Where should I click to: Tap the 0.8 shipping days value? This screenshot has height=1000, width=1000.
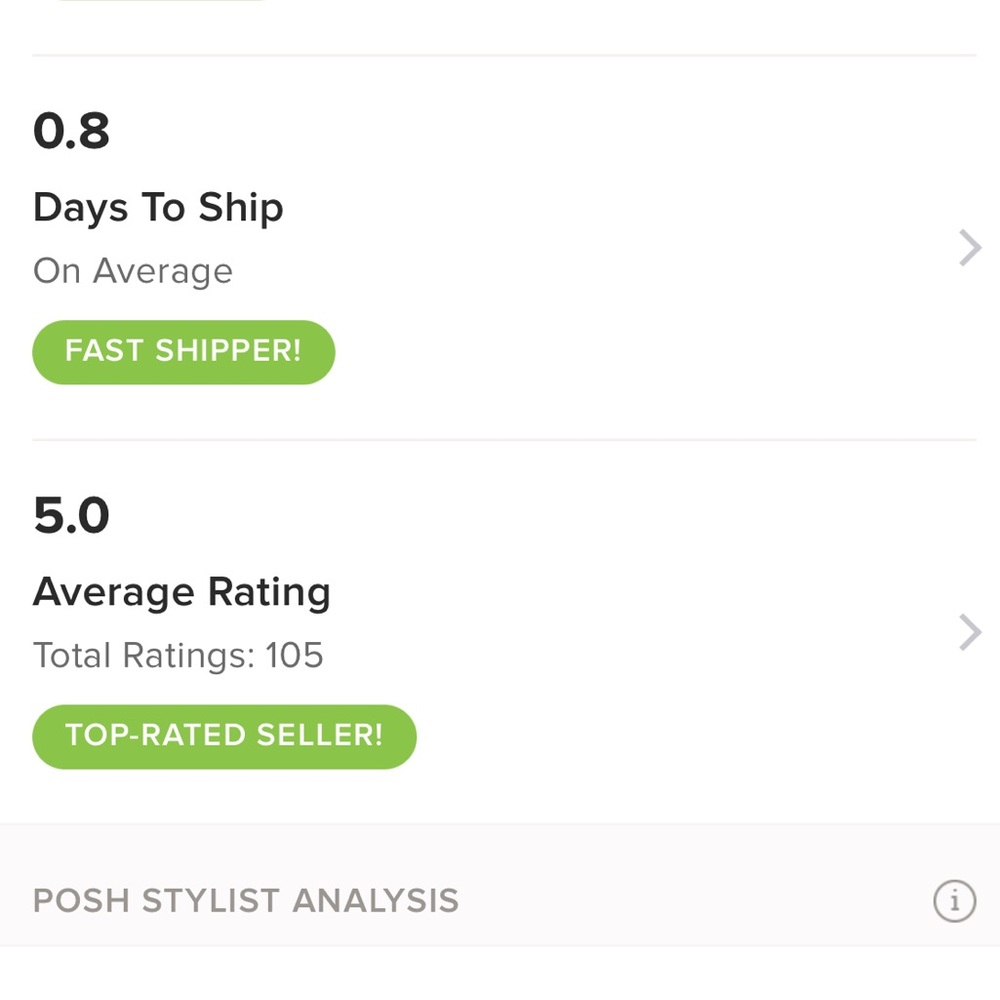[x=71, y=131]
